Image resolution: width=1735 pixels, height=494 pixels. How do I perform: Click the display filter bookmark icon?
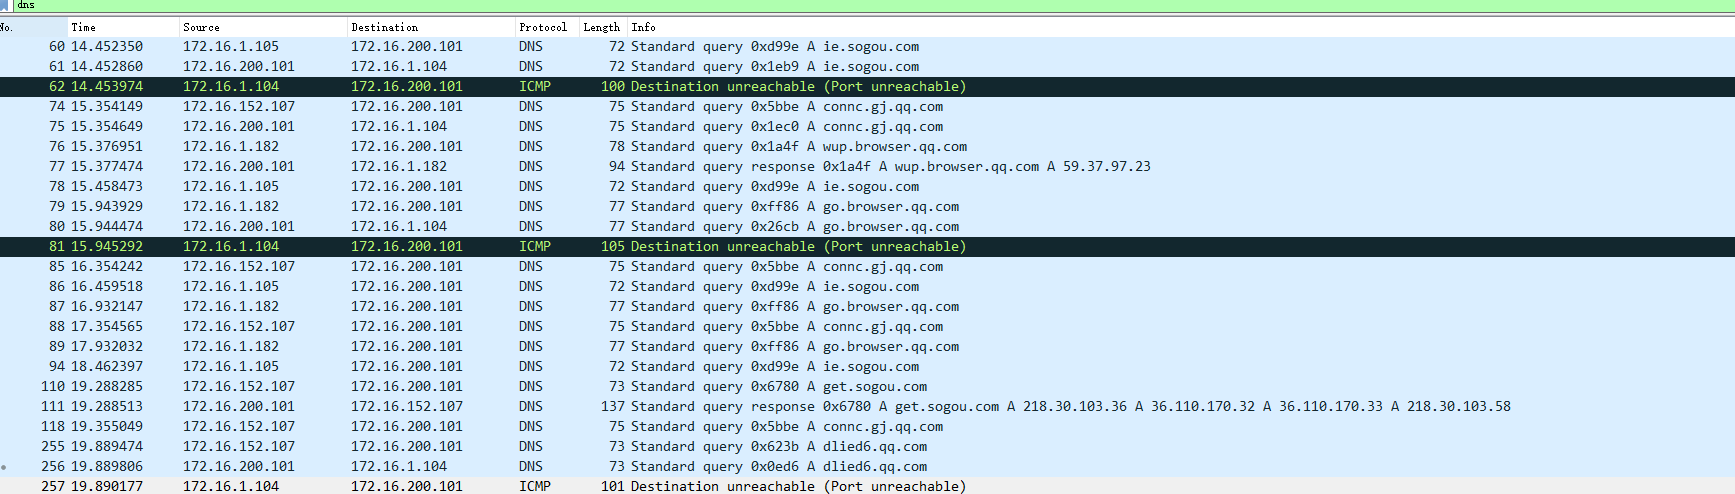click(x=5, y=5)
